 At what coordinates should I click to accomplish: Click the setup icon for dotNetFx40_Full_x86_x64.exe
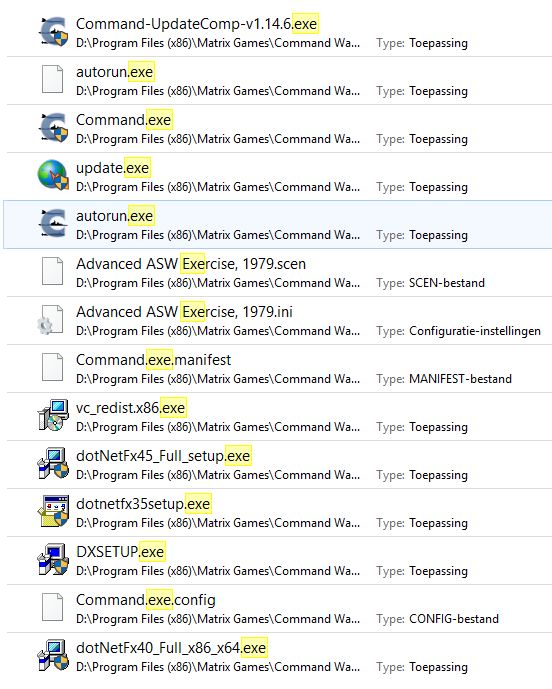[x=53, y=655]
